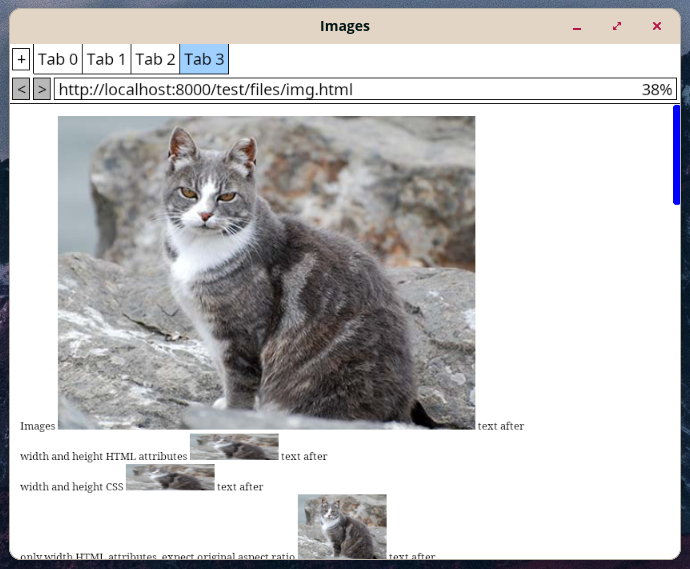Click the 38% zoom indicator in address bar
690x569 pixels.
(657, 90)
